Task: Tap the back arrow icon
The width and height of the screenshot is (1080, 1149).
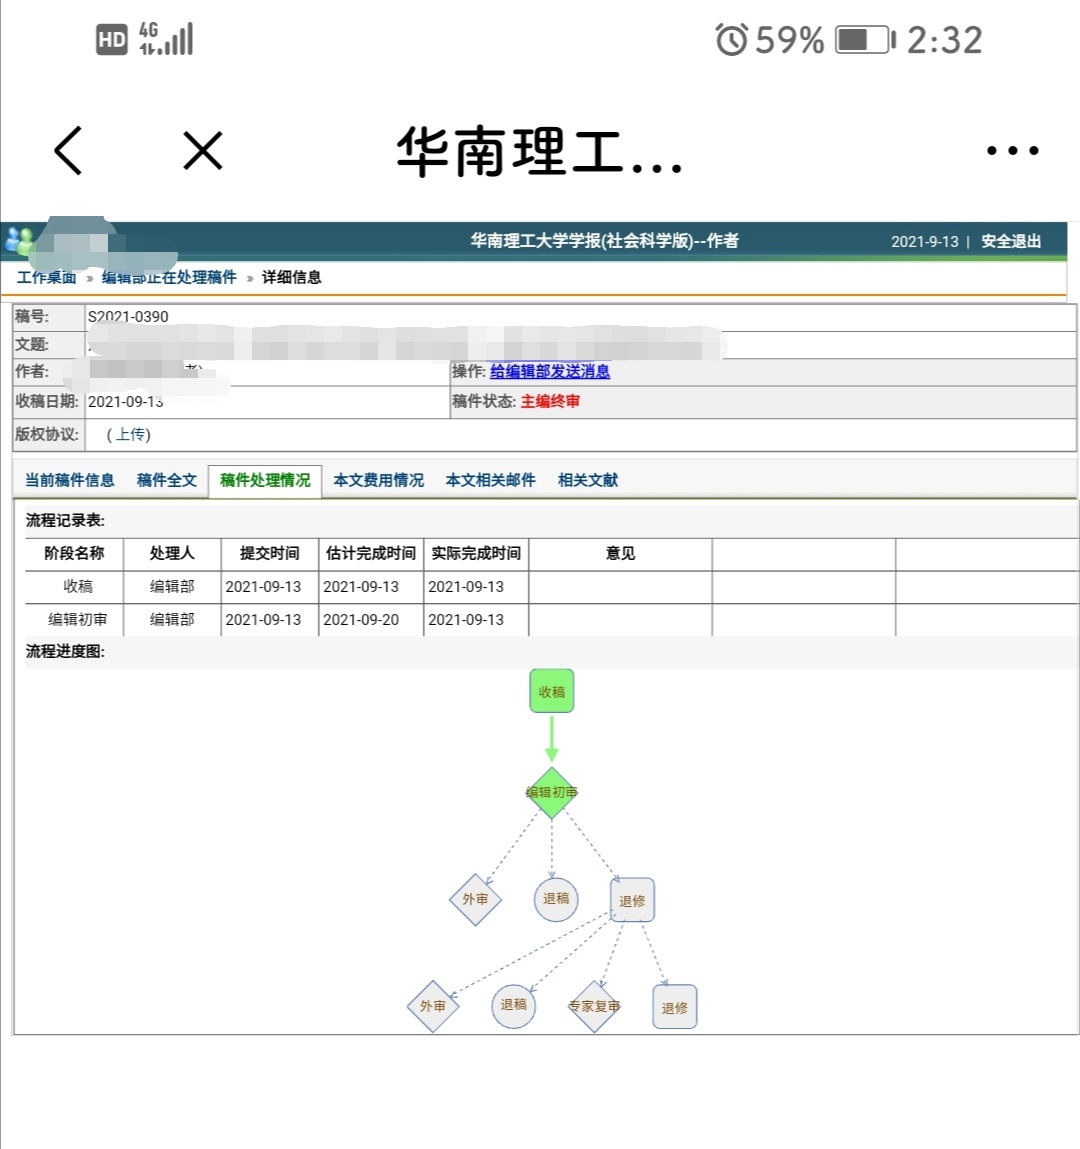Action: point(68,151)
